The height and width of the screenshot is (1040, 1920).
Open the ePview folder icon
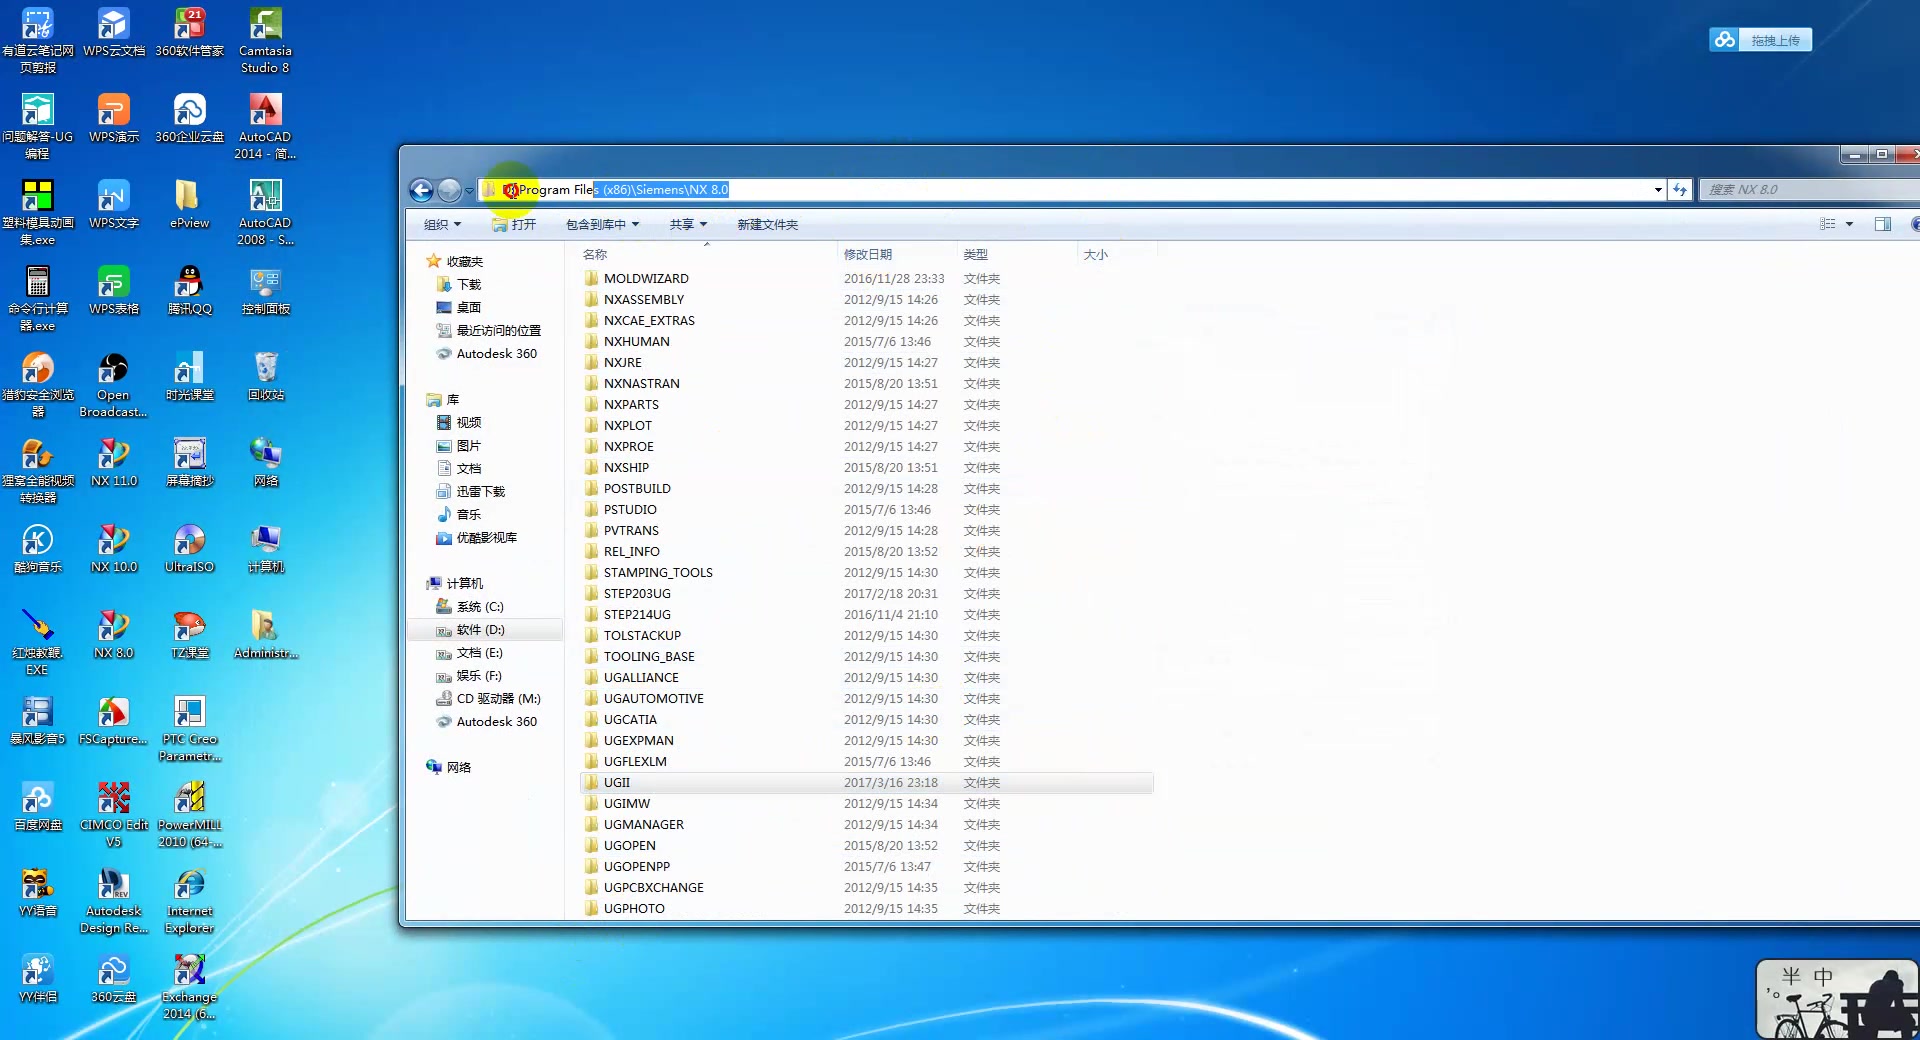point(189,204)
